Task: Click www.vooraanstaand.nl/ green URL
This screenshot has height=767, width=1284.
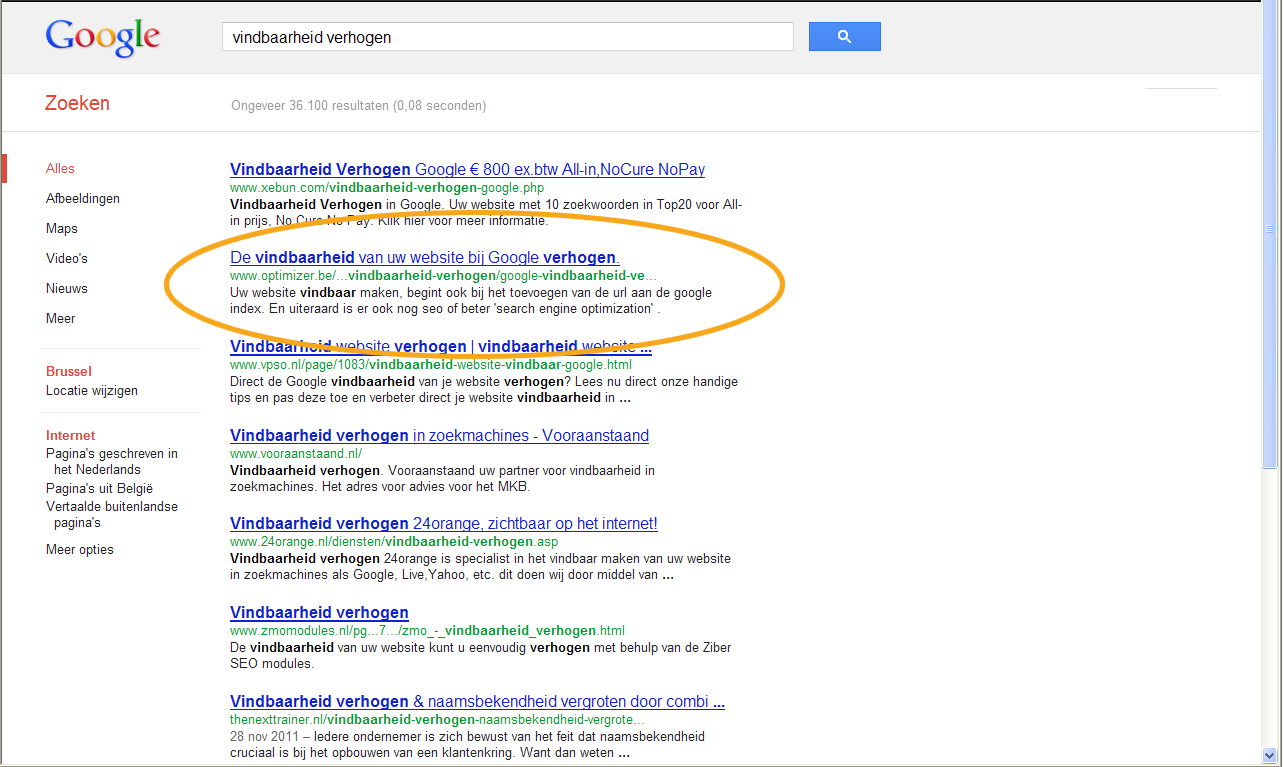Action: pos(296,454)
